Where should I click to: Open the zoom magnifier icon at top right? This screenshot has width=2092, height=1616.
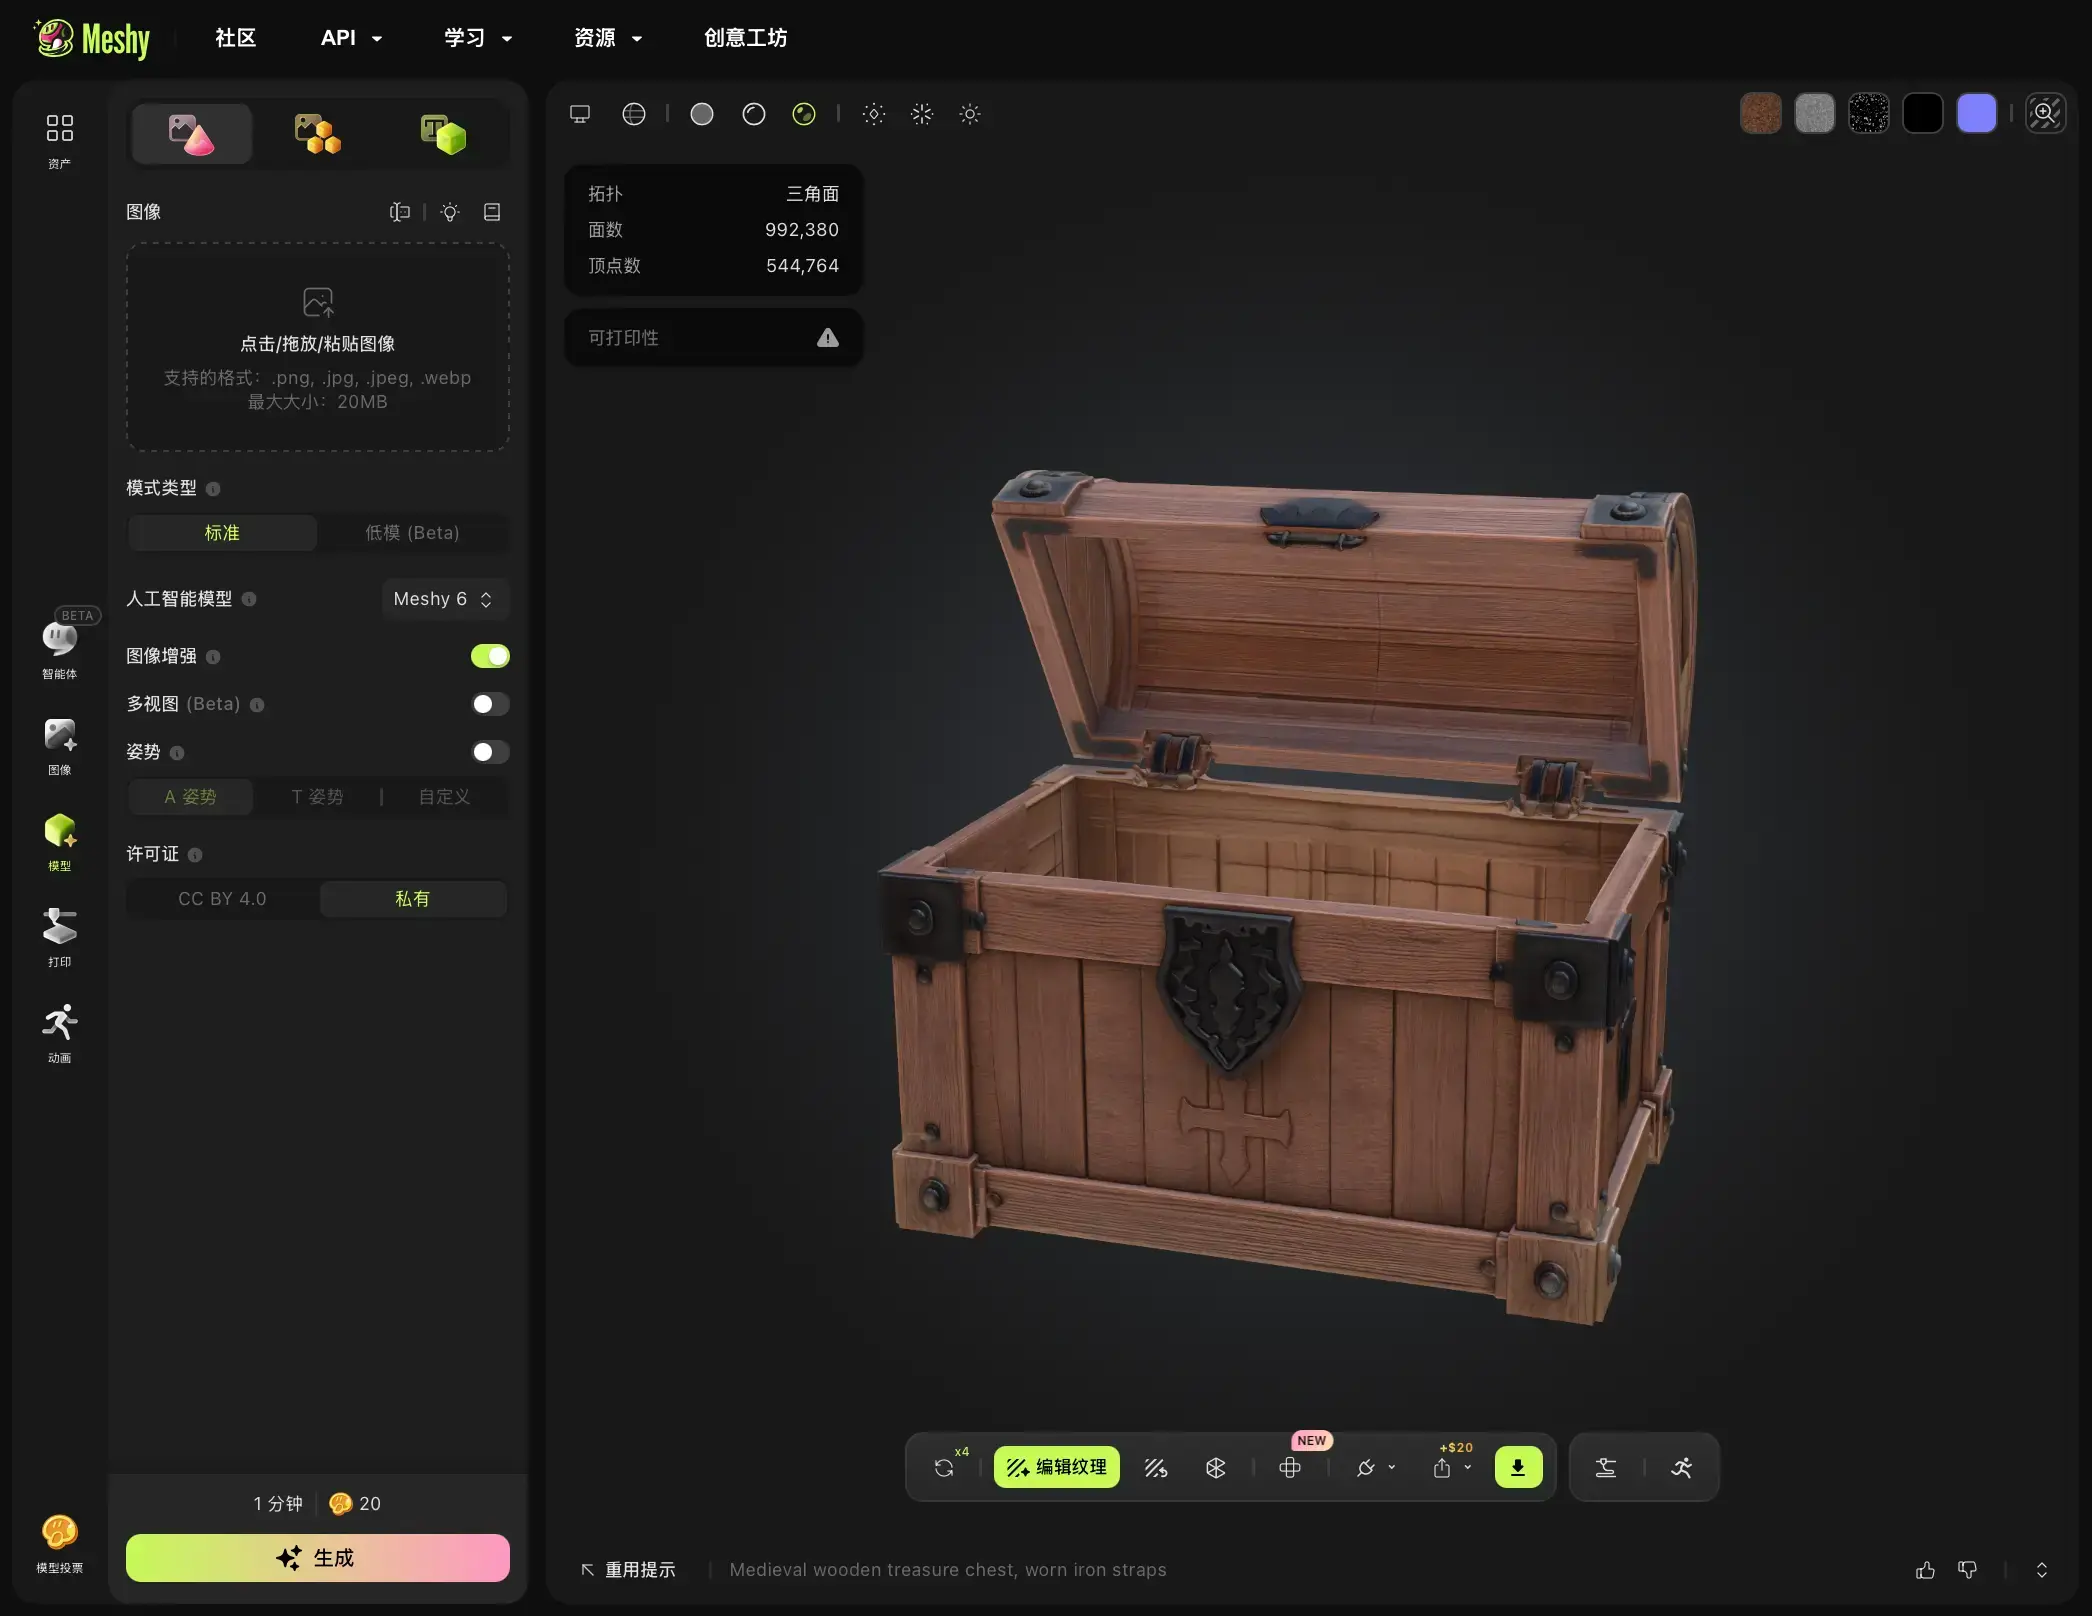[x=2046, y=114]
